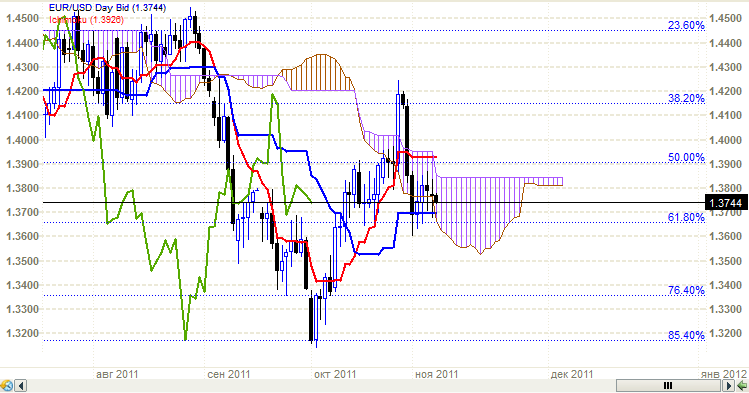Image resolution: width=749 pixels, height=393 pixels.
Task: Click the empty scrollbar track area
Action: [321, 386]
